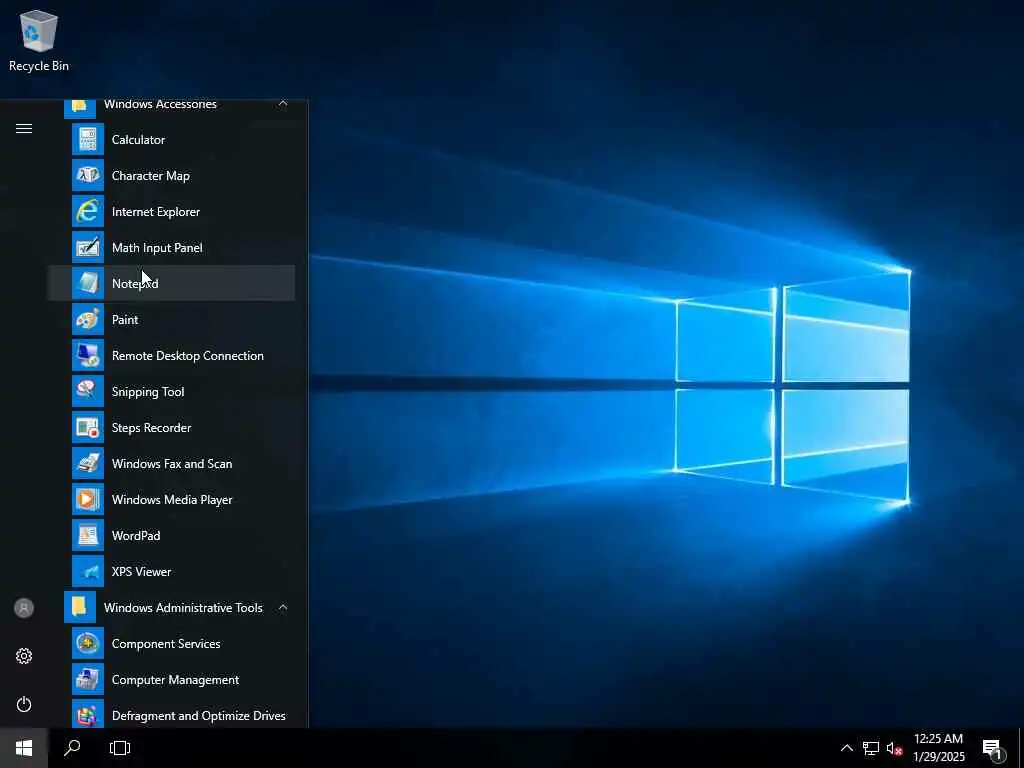This screenshot has height=768, width=1024.
Task: Click the Power button icon
Action: tap(24, 704)
